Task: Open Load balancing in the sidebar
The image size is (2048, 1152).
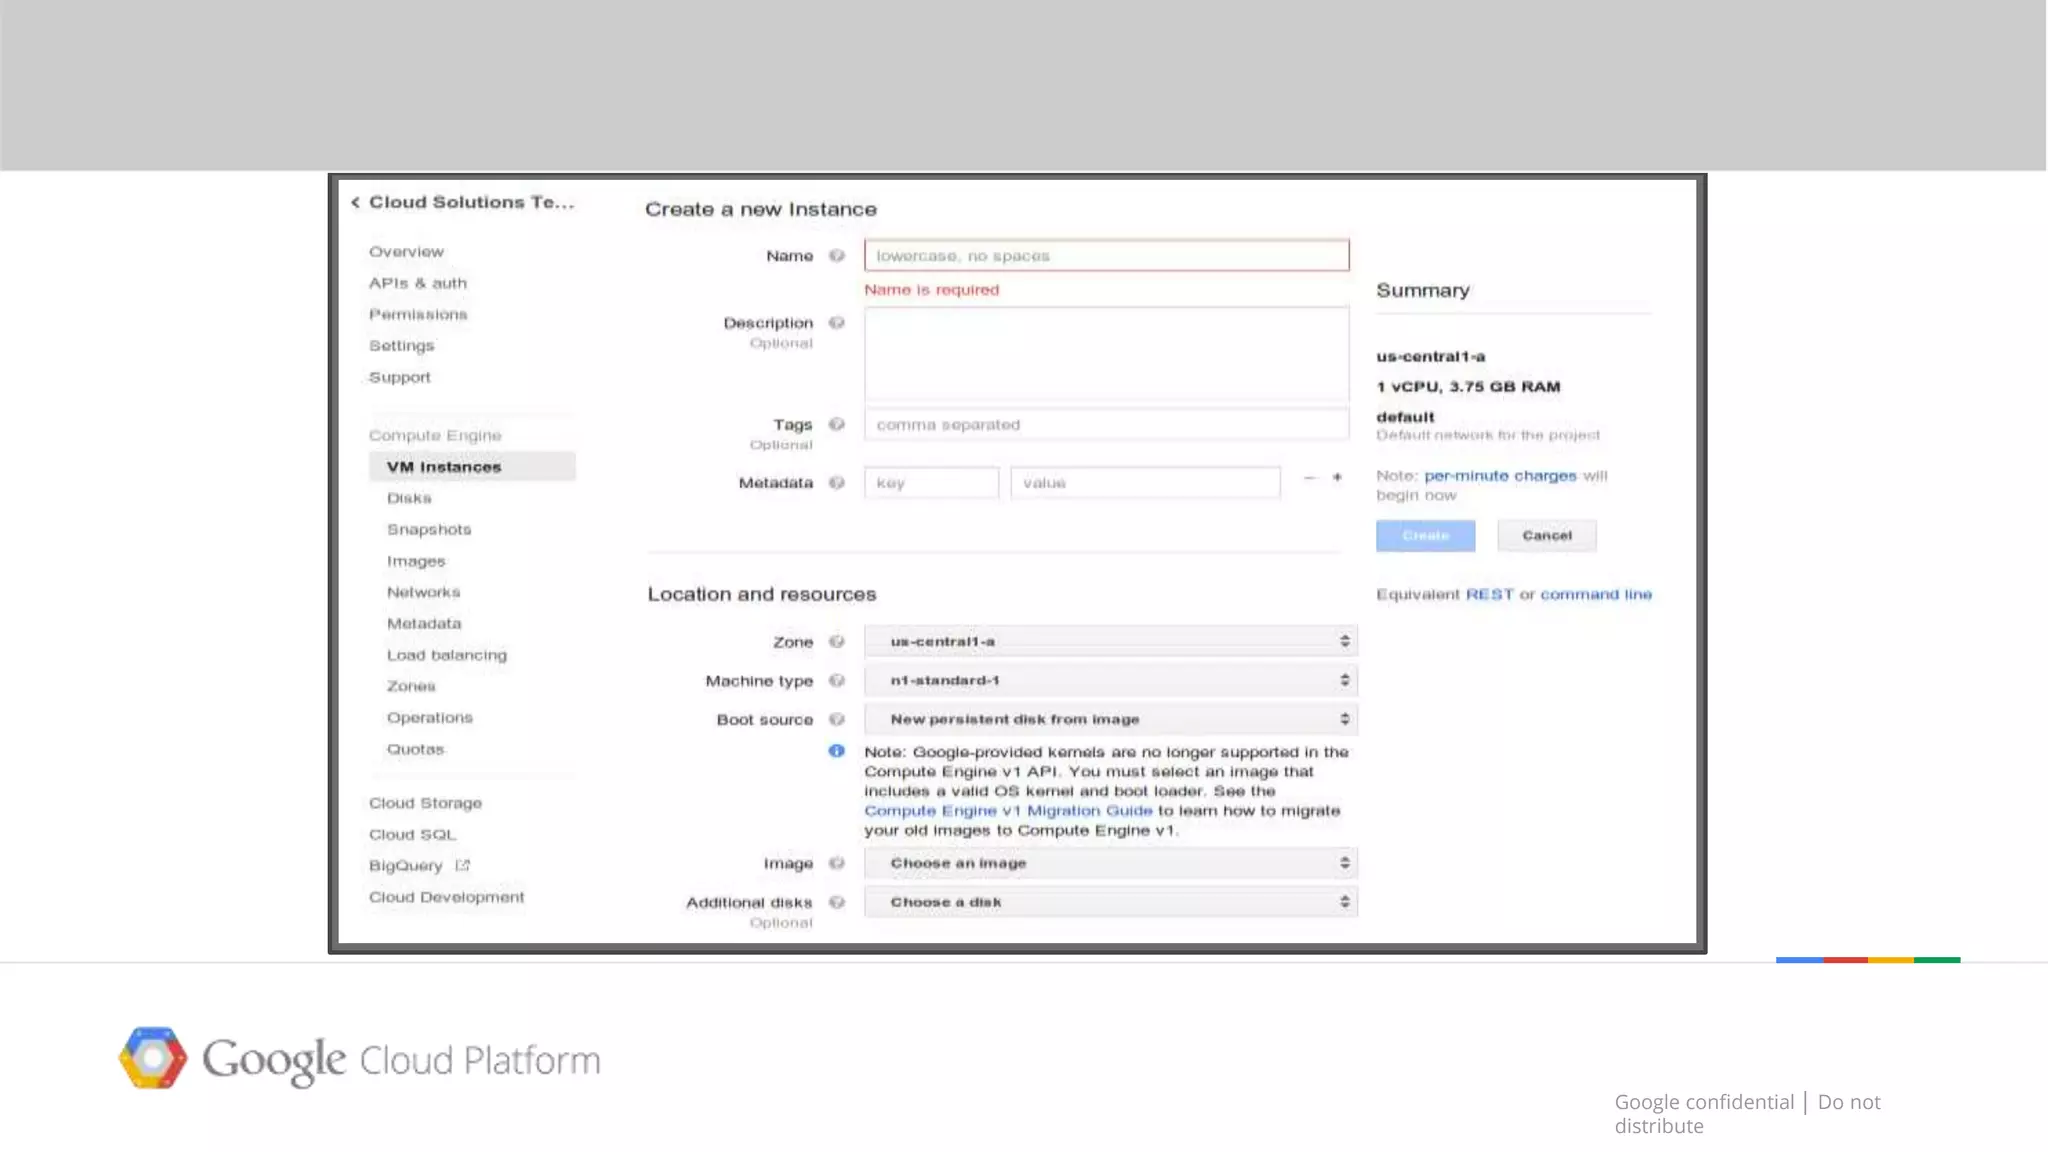Action: pos(447,656)
